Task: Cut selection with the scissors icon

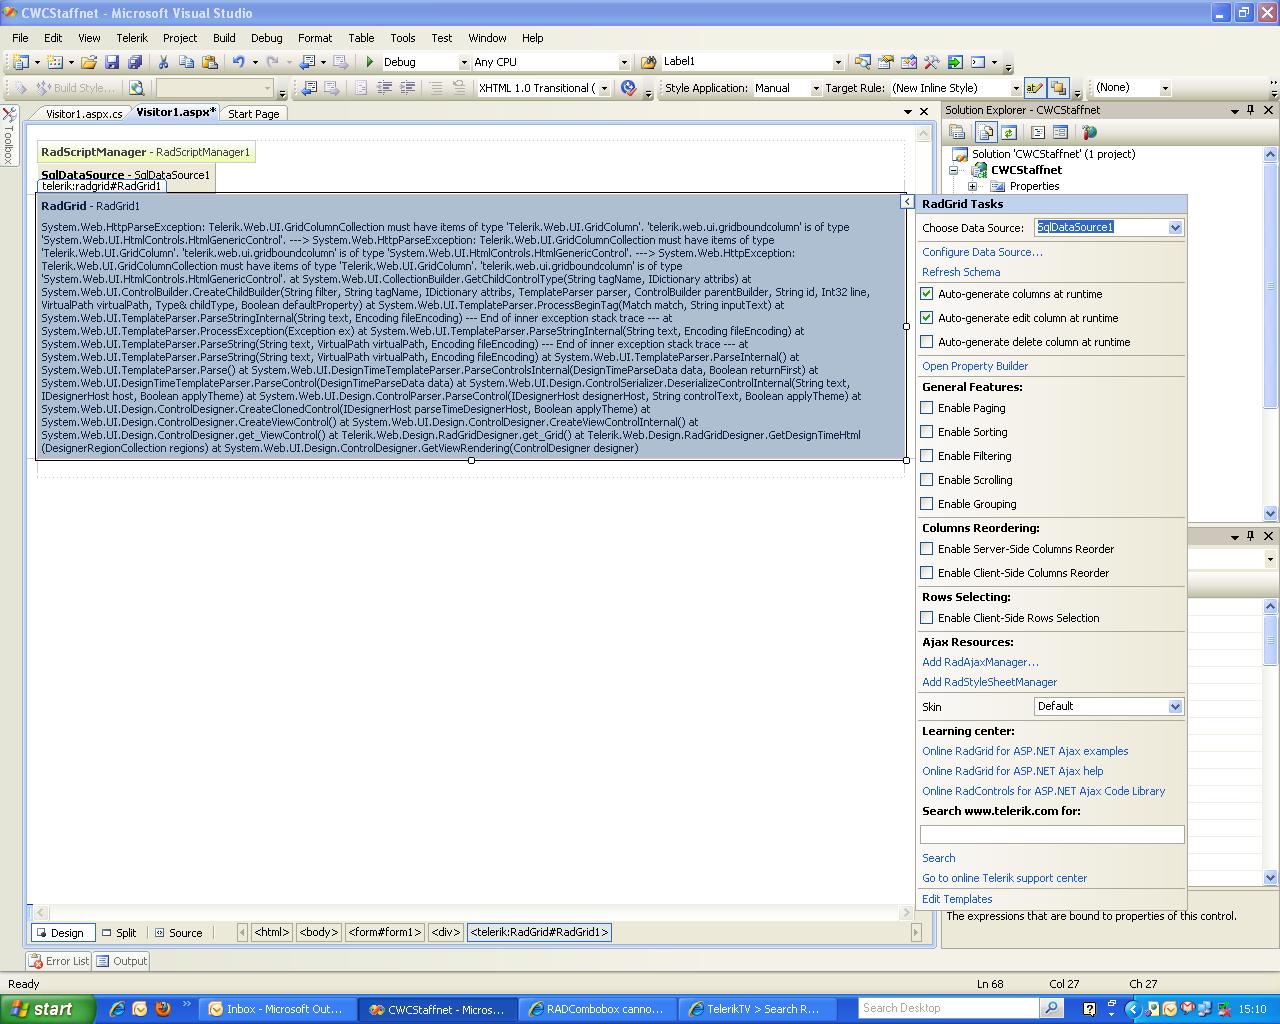Action: tap(163, 62)
